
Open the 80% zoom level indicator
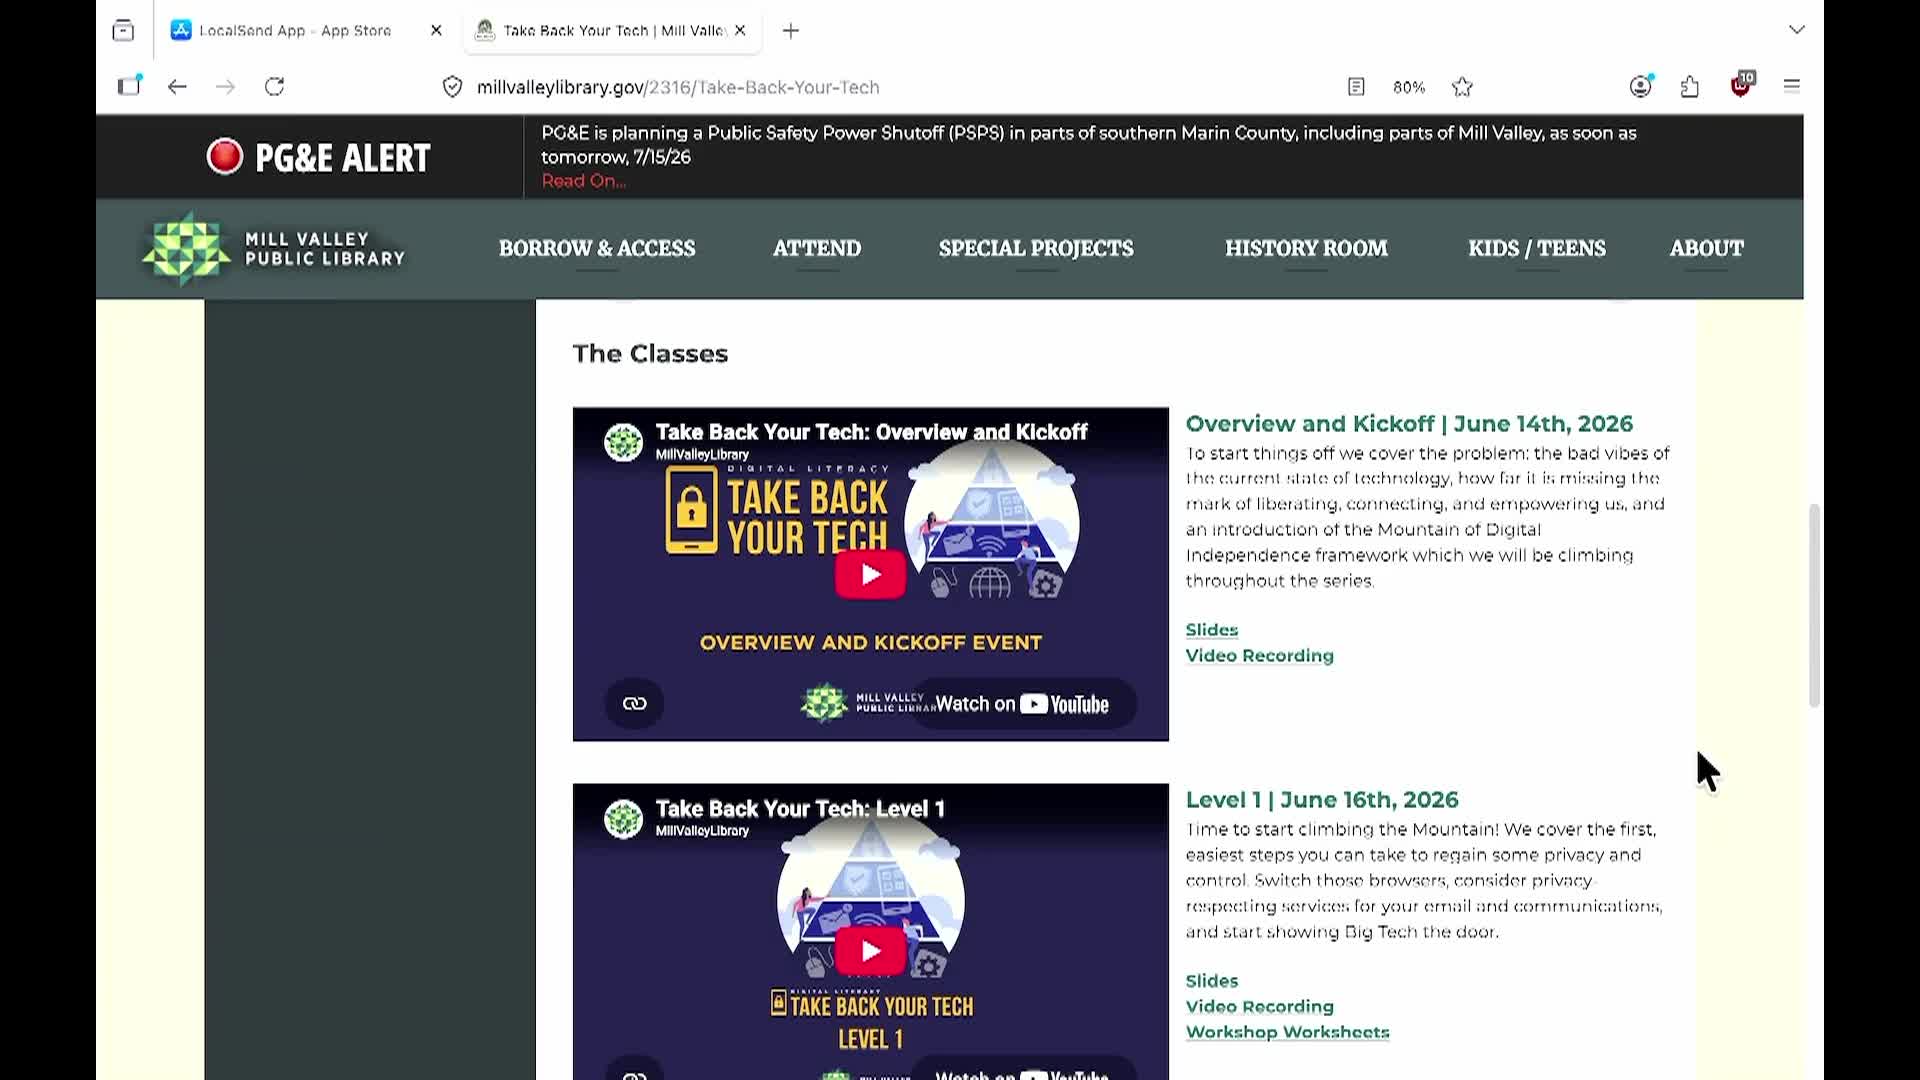[1409, 87]
